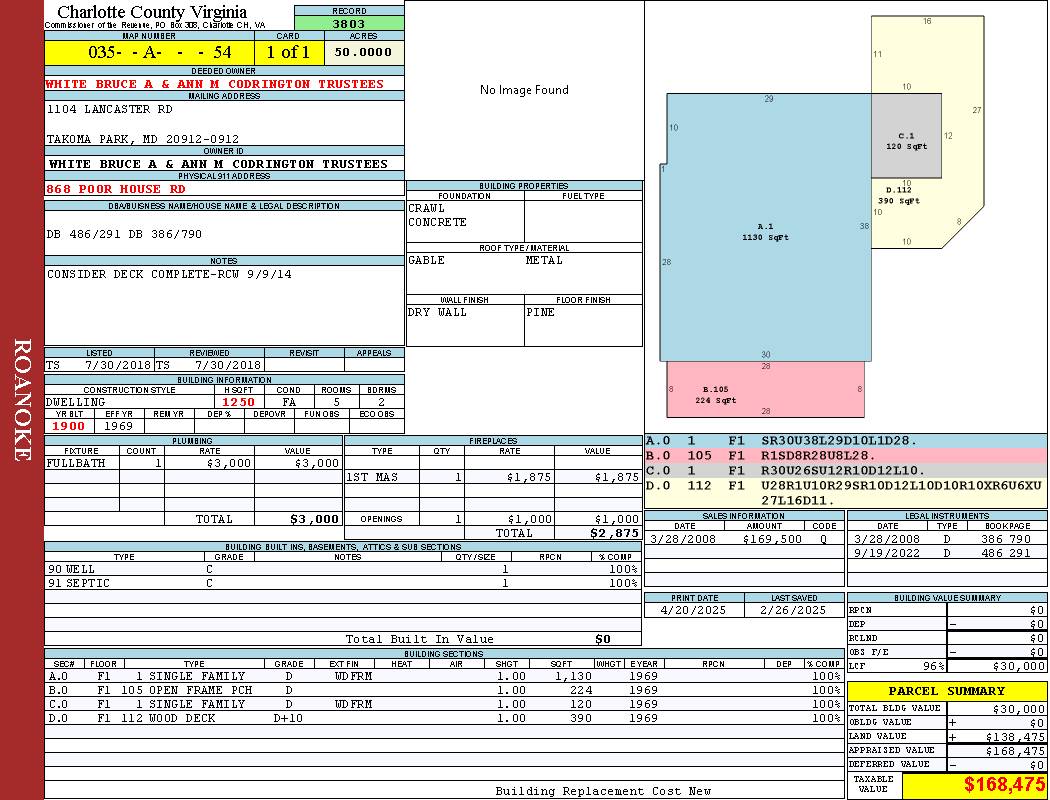Click the Parcel Summary yellow header
This screenshot has width=1050, height=800.
click(x=947, y=691)
